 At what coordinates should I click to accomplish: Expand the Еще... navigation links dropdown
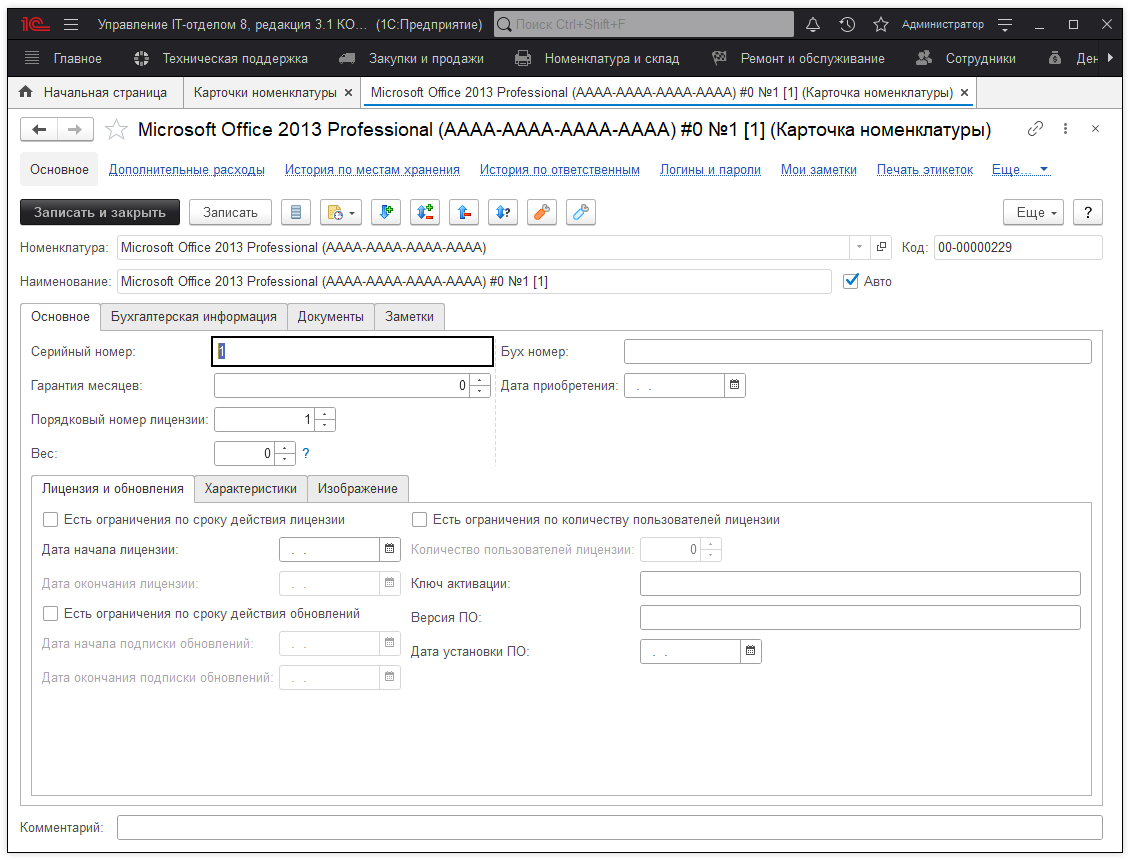pos(1021,170)
